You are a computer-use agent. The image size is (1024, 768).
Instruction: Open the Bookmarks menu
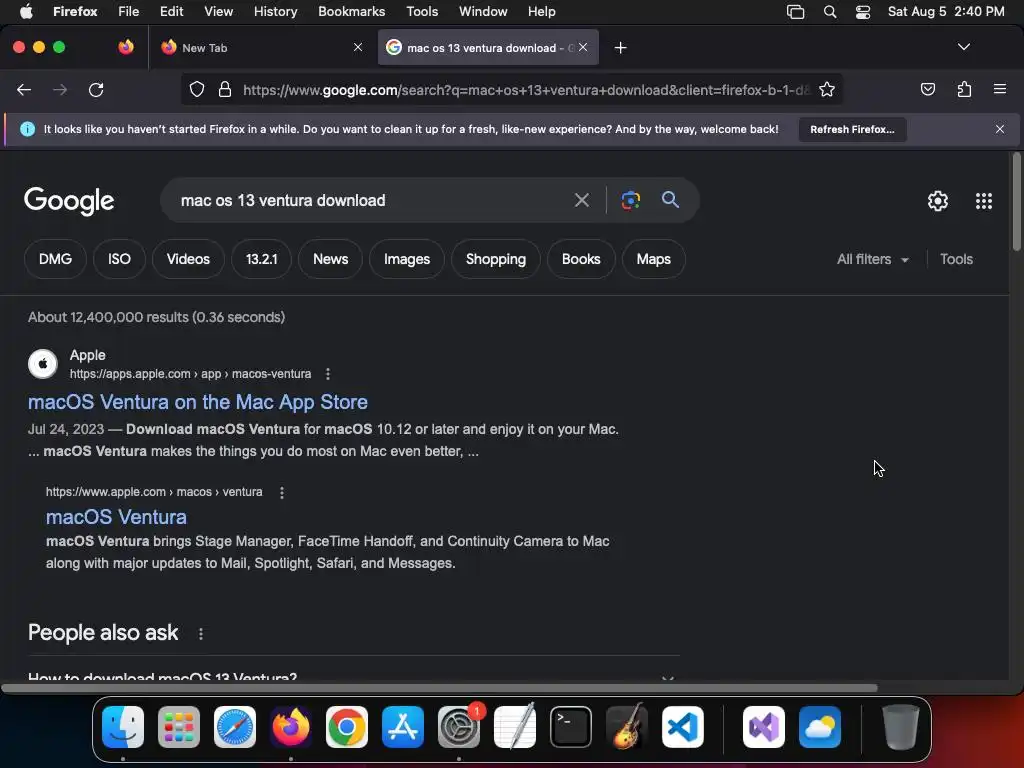click(351, 12)
